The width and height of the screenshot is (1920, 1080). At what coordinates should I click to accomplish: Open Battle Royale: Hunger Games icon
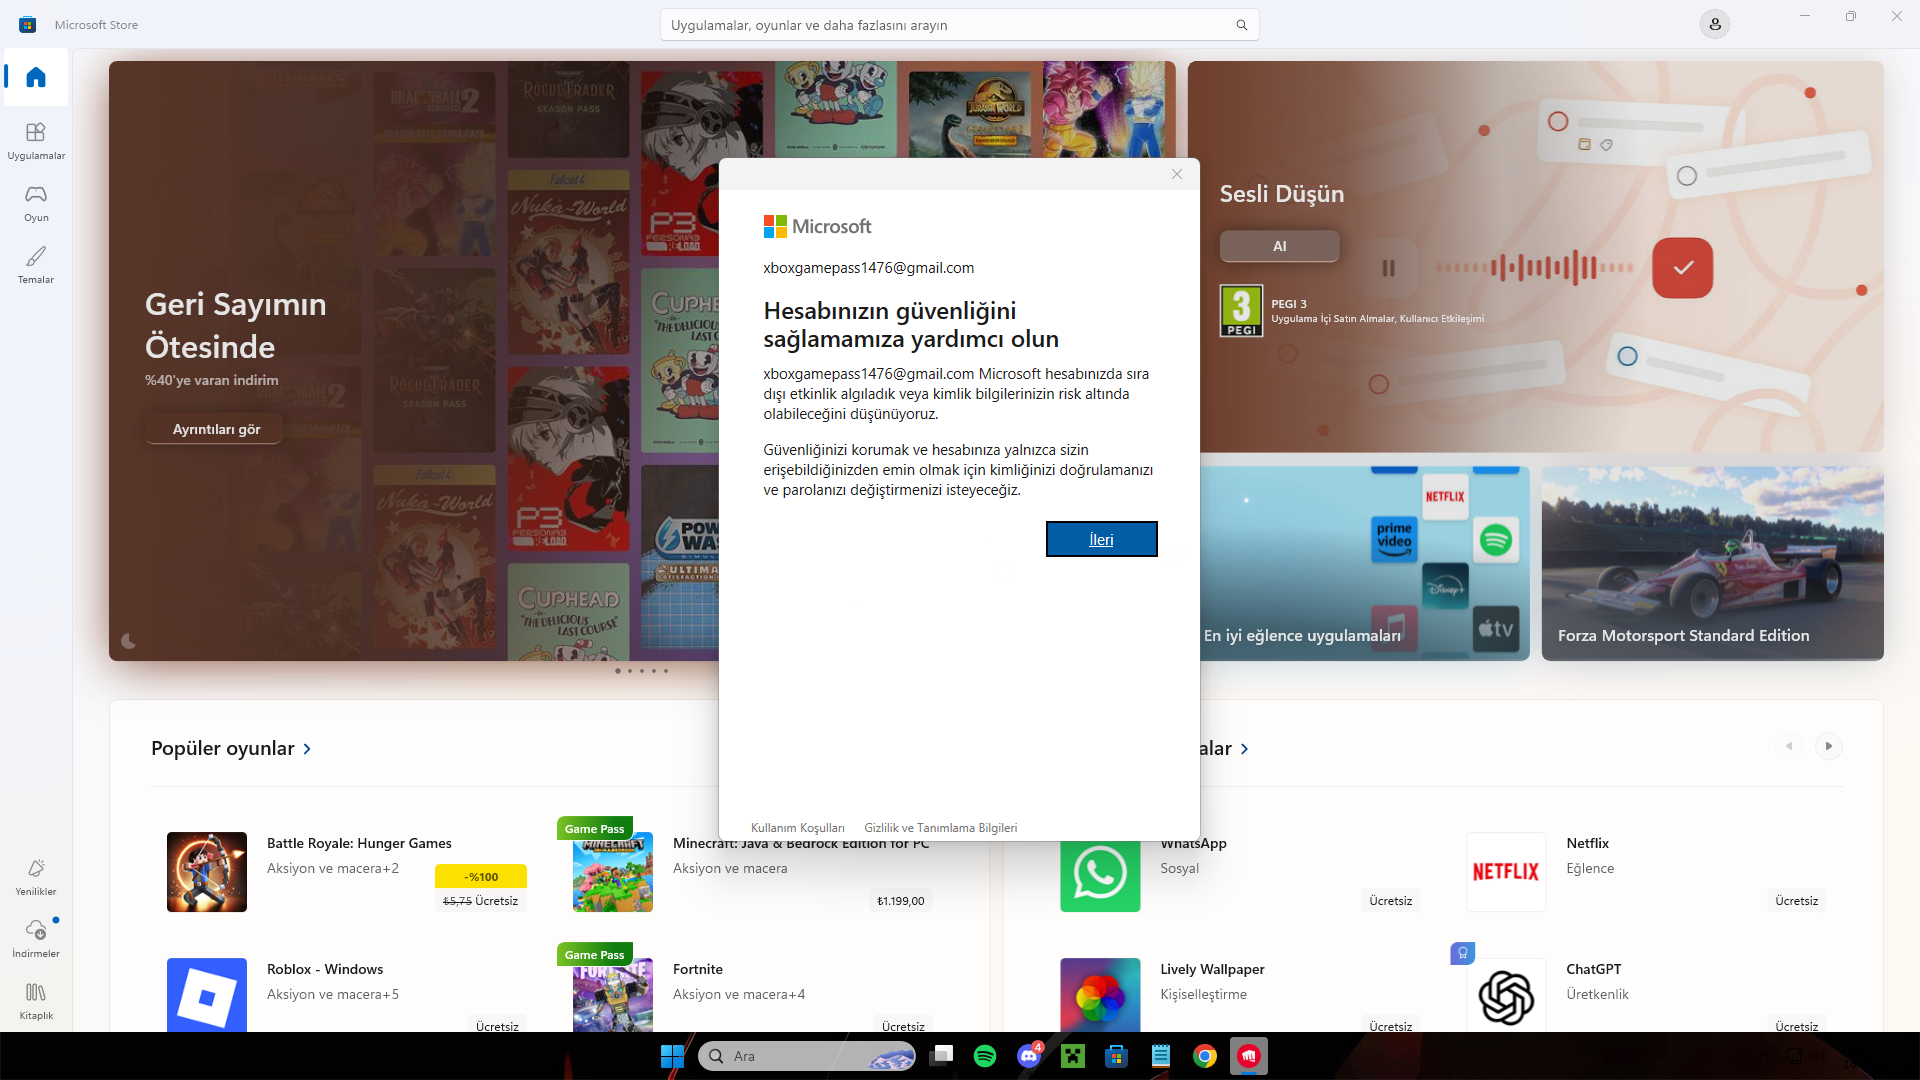[207, 872]
